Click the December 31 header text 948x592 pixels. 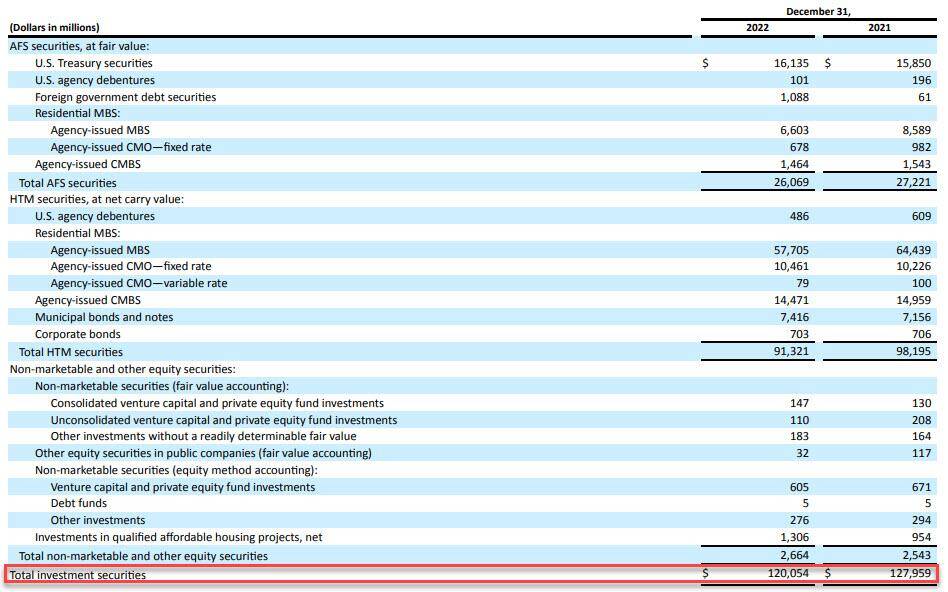[818, 11]
